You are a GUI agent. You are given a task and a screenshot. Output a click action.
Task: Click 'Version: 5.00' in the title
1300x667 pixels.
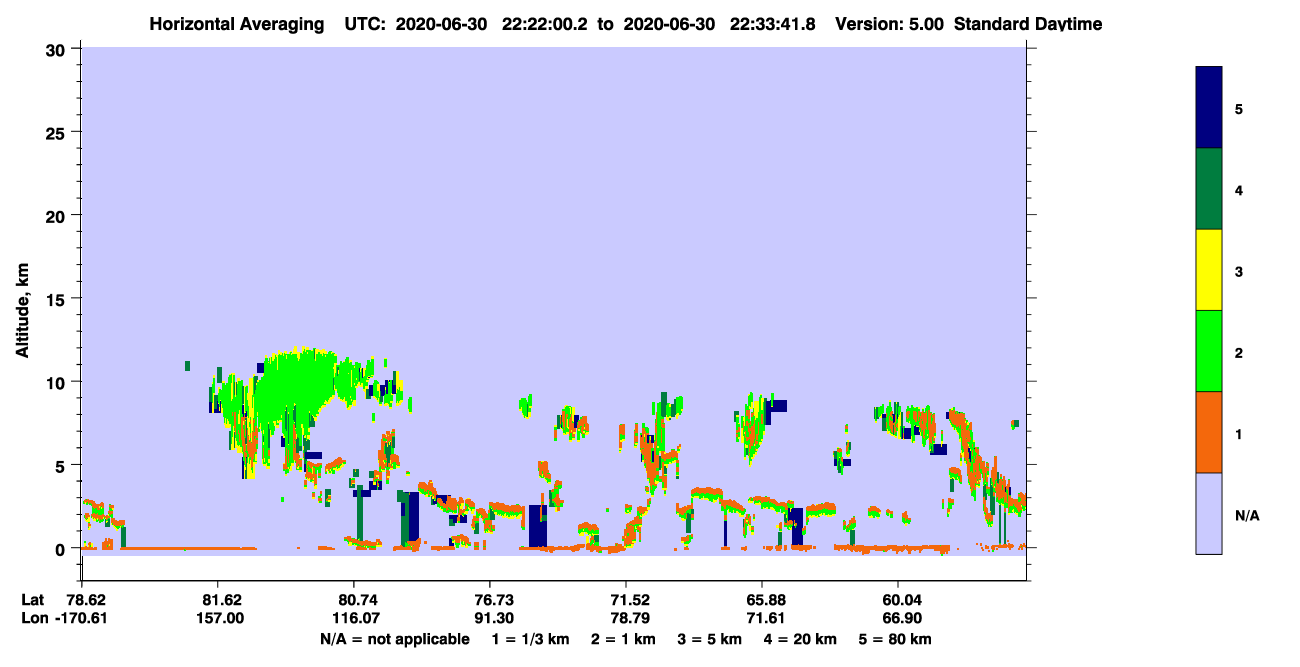891,24
